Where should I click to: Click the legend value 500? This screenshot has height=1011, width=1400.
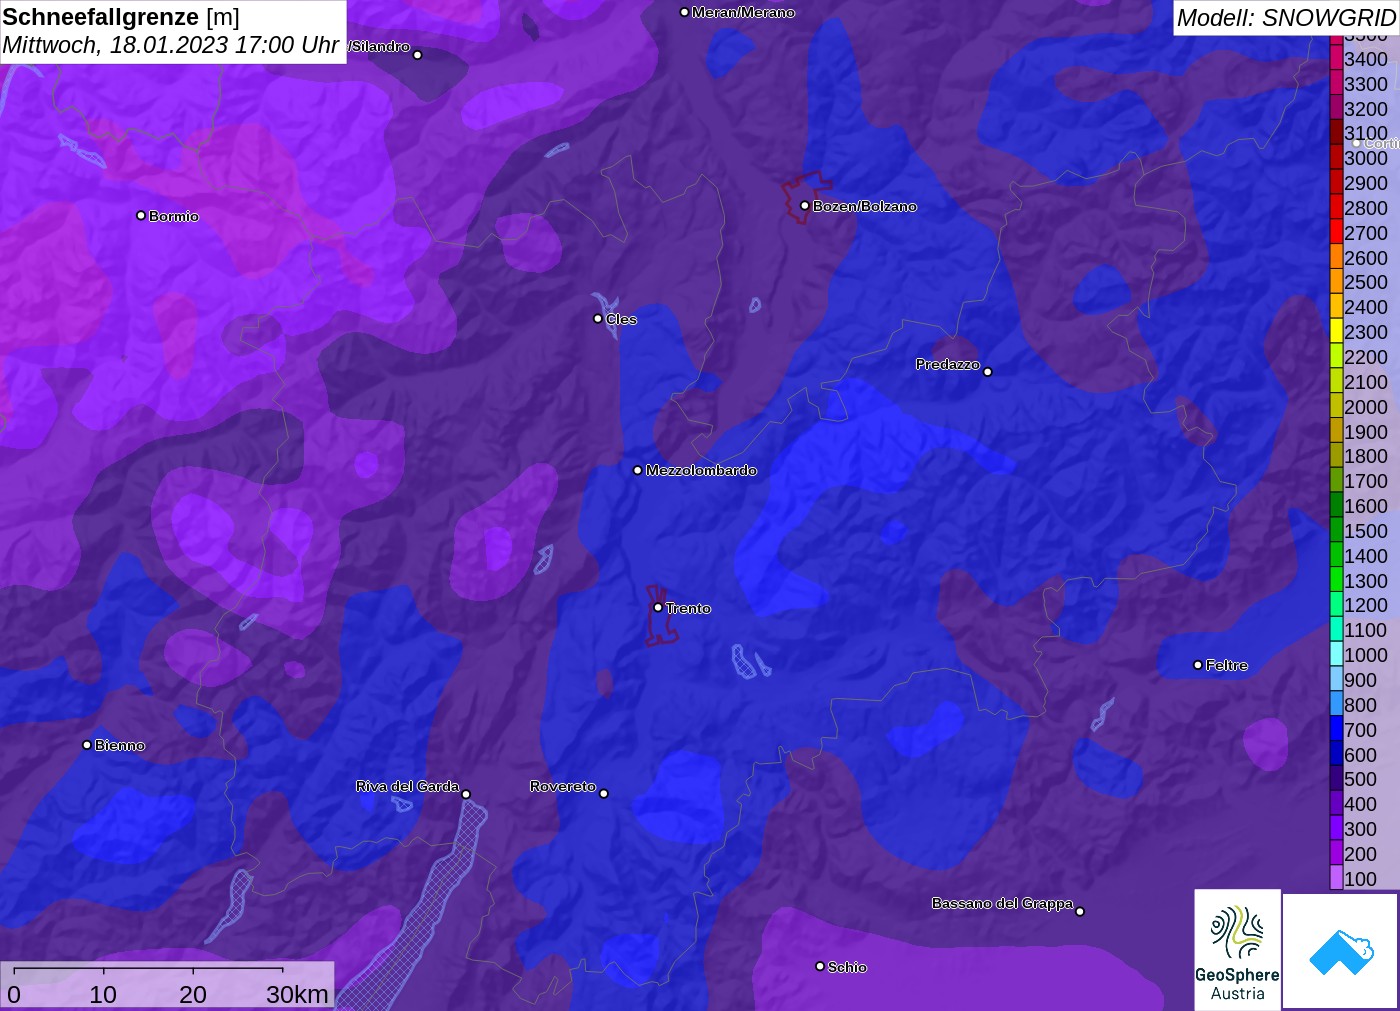(1361, 779)
